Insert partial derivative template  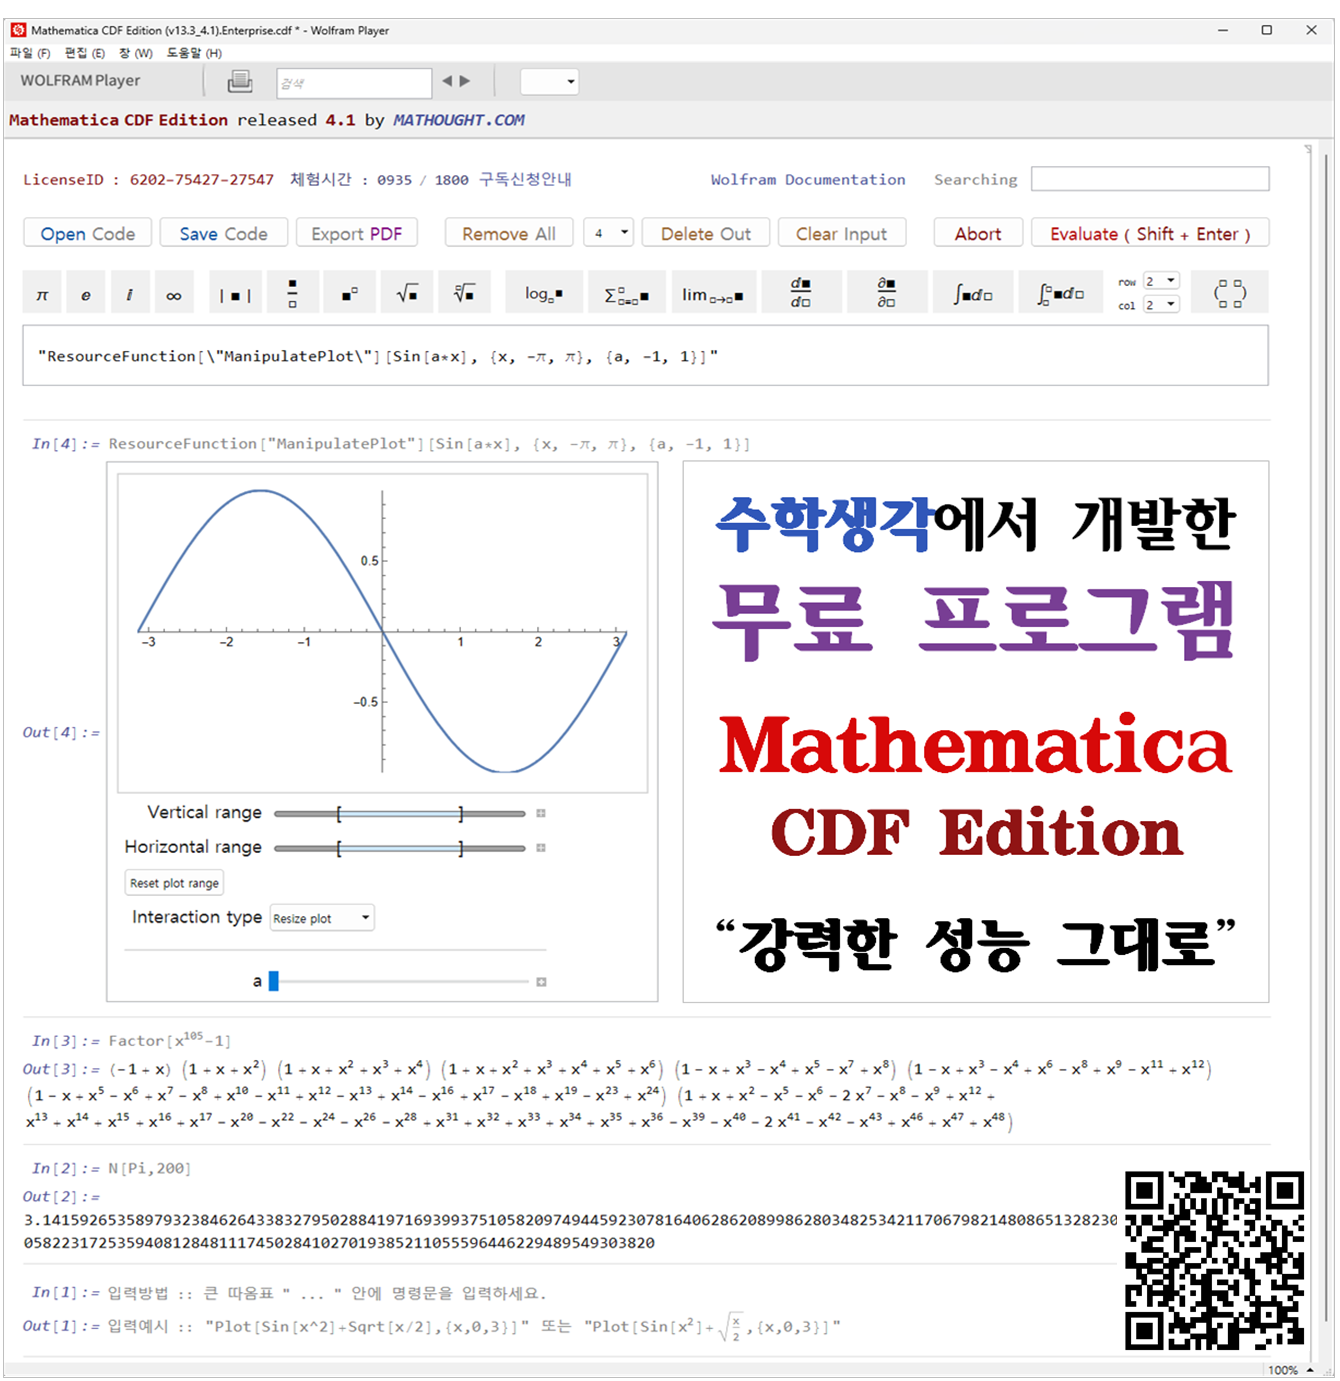pyautogui.click(x=886, y=294)
